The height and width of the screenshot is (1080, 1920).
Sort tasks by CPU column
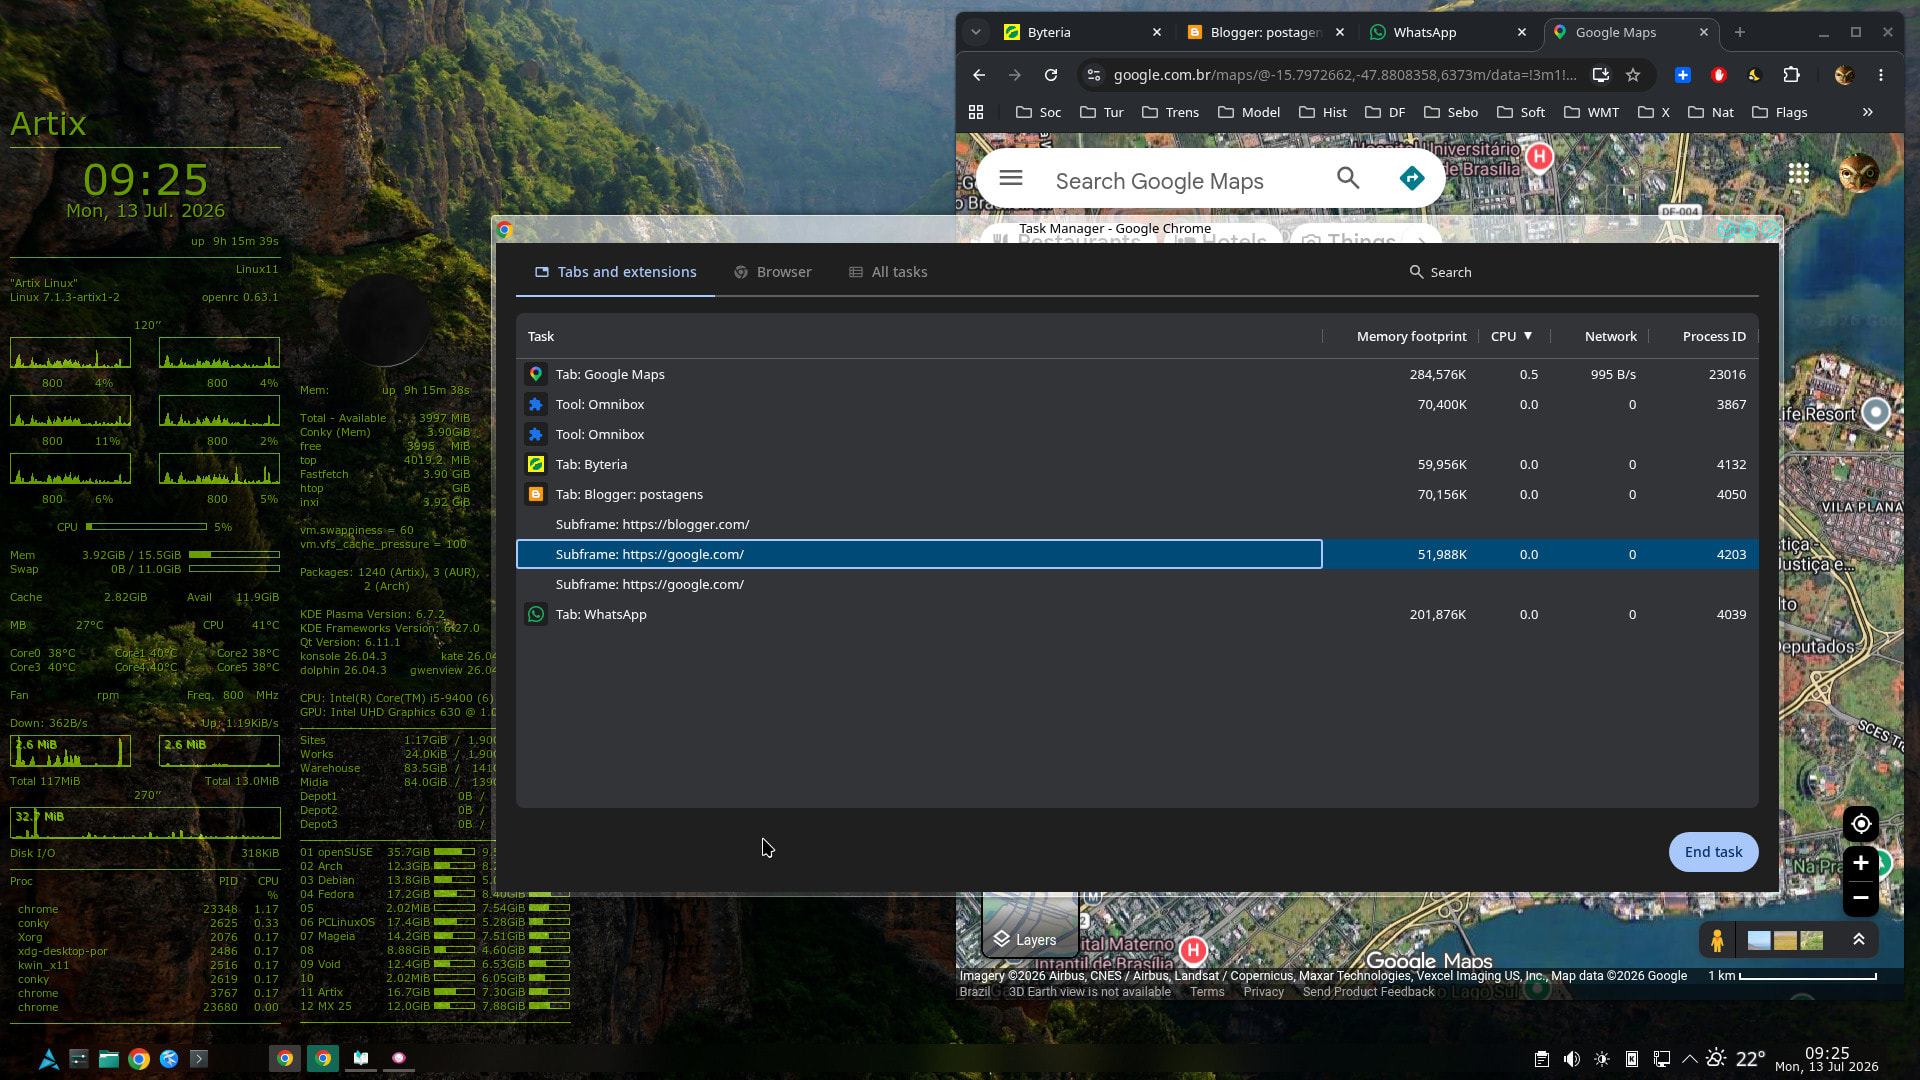pos(1512,336)
